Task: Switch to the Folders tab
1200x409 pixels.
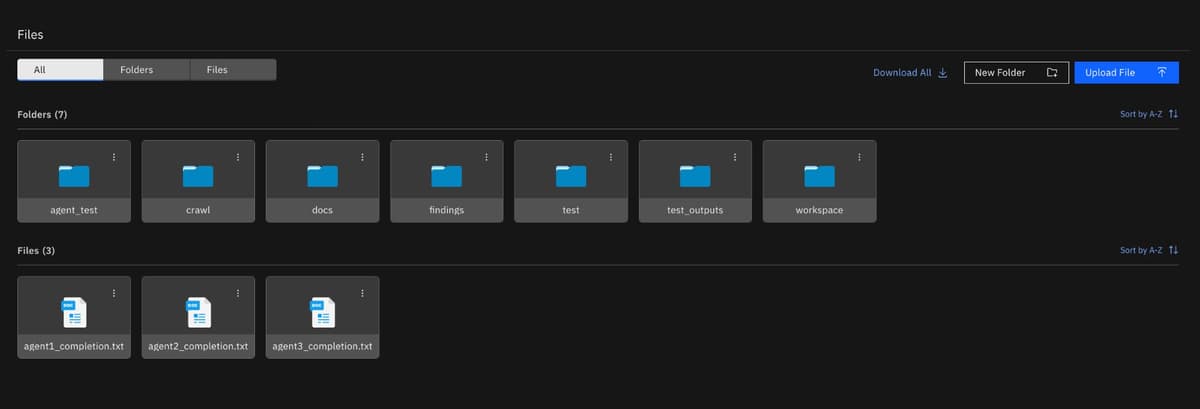Action: point(146,70)
